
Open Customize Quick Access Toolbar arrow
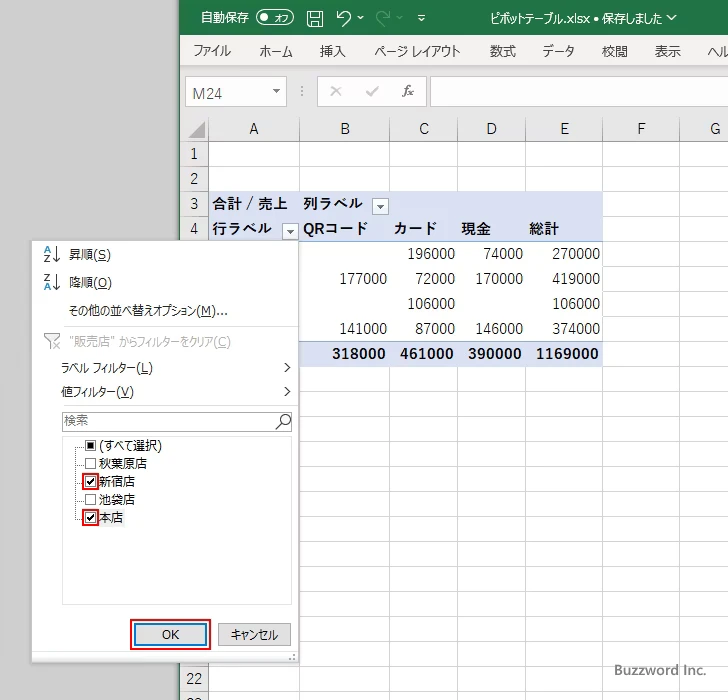pos(422,19)
